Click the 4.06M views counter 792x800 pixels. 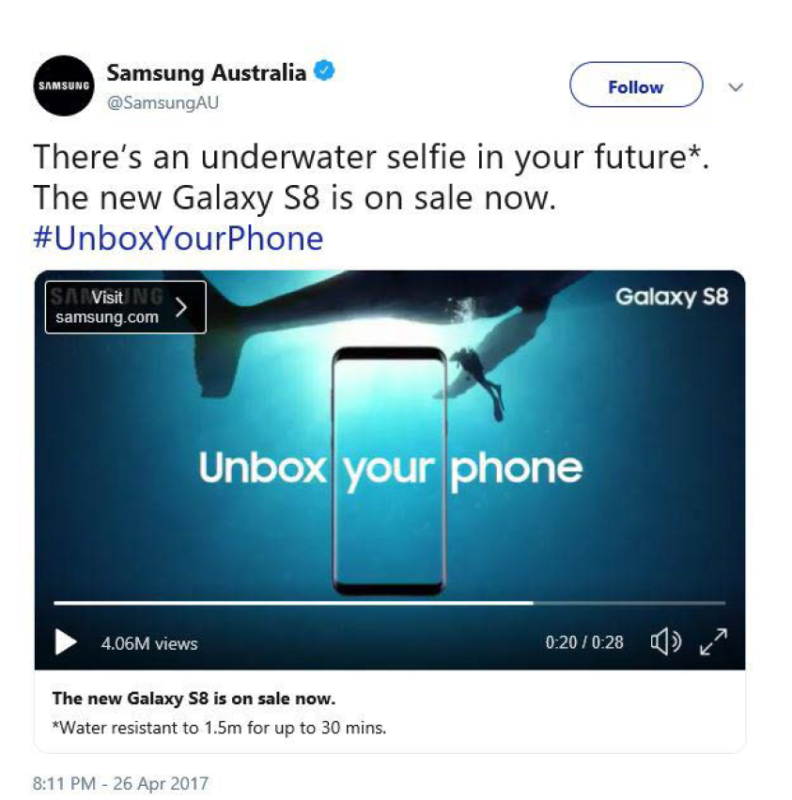click(x=149, y=643)
